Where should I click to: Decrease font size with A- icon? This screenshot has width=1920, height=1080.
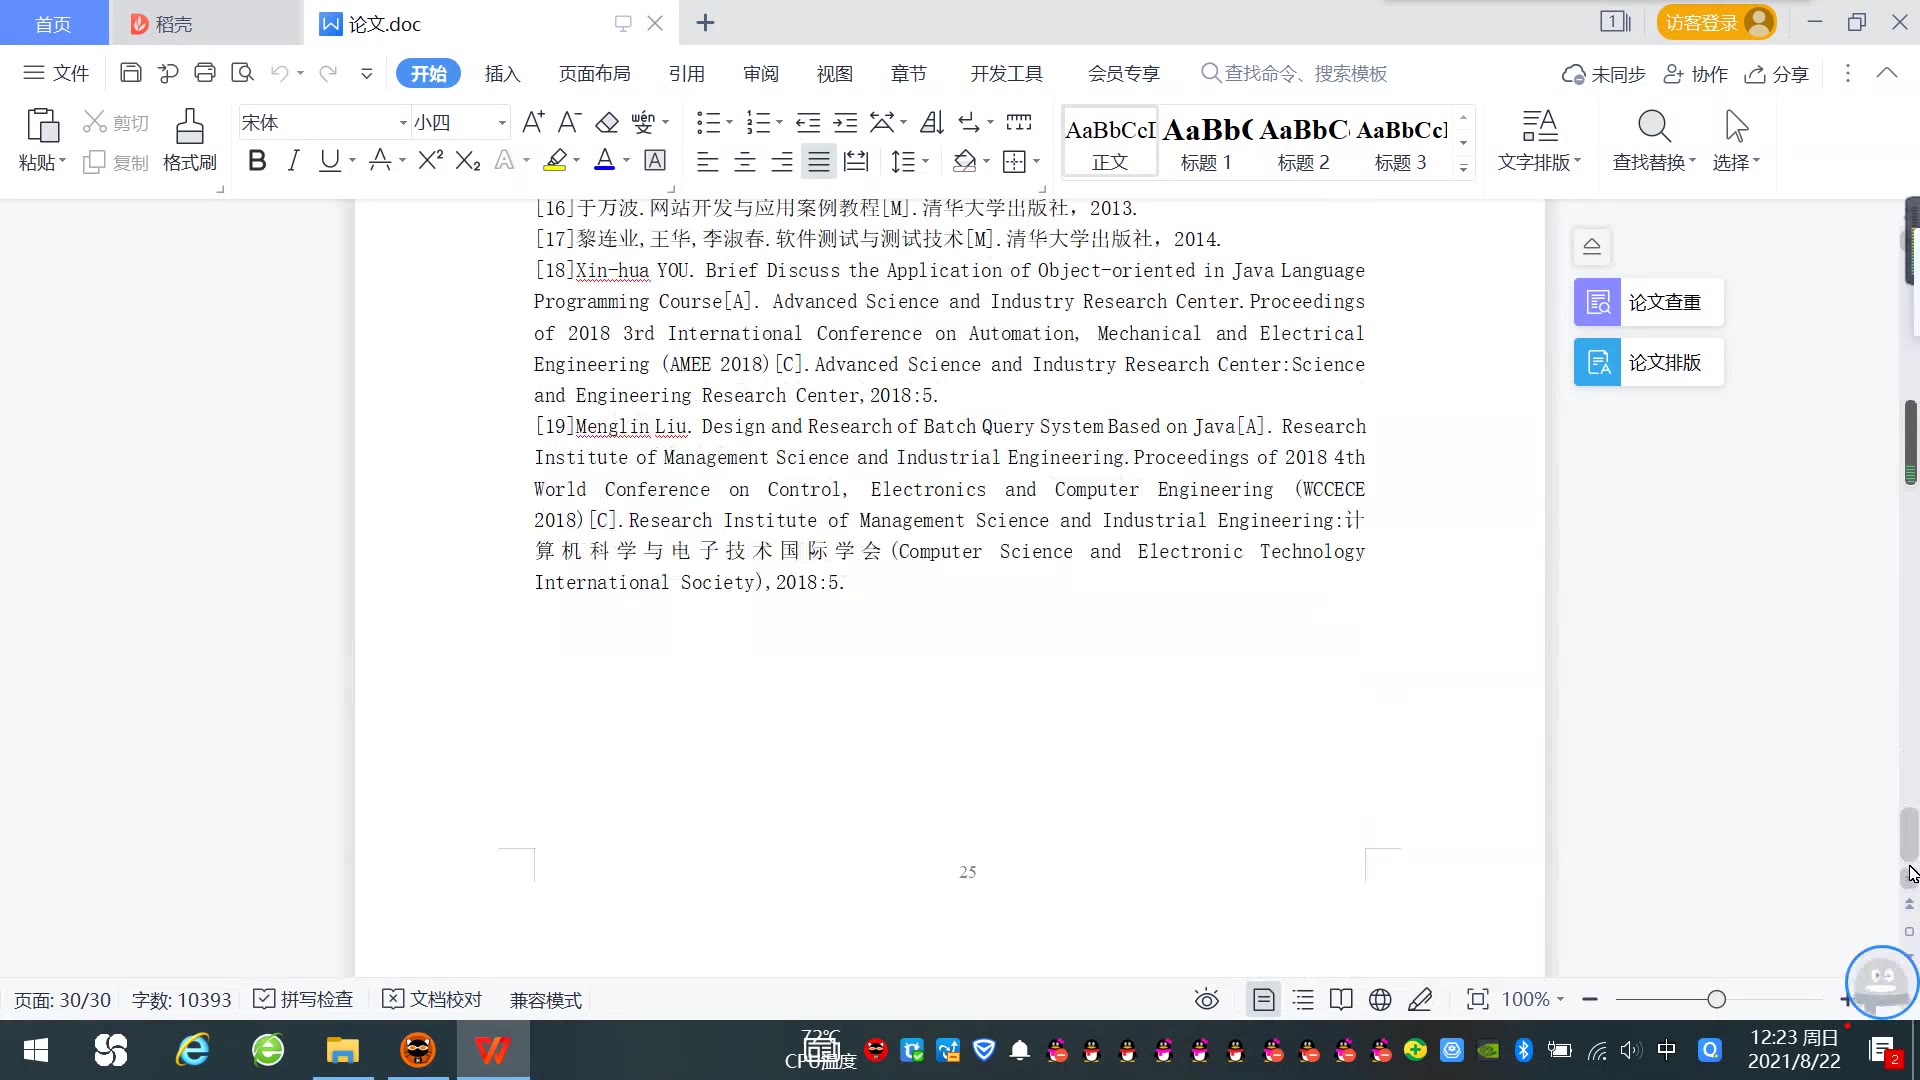(x=570, y=122)
